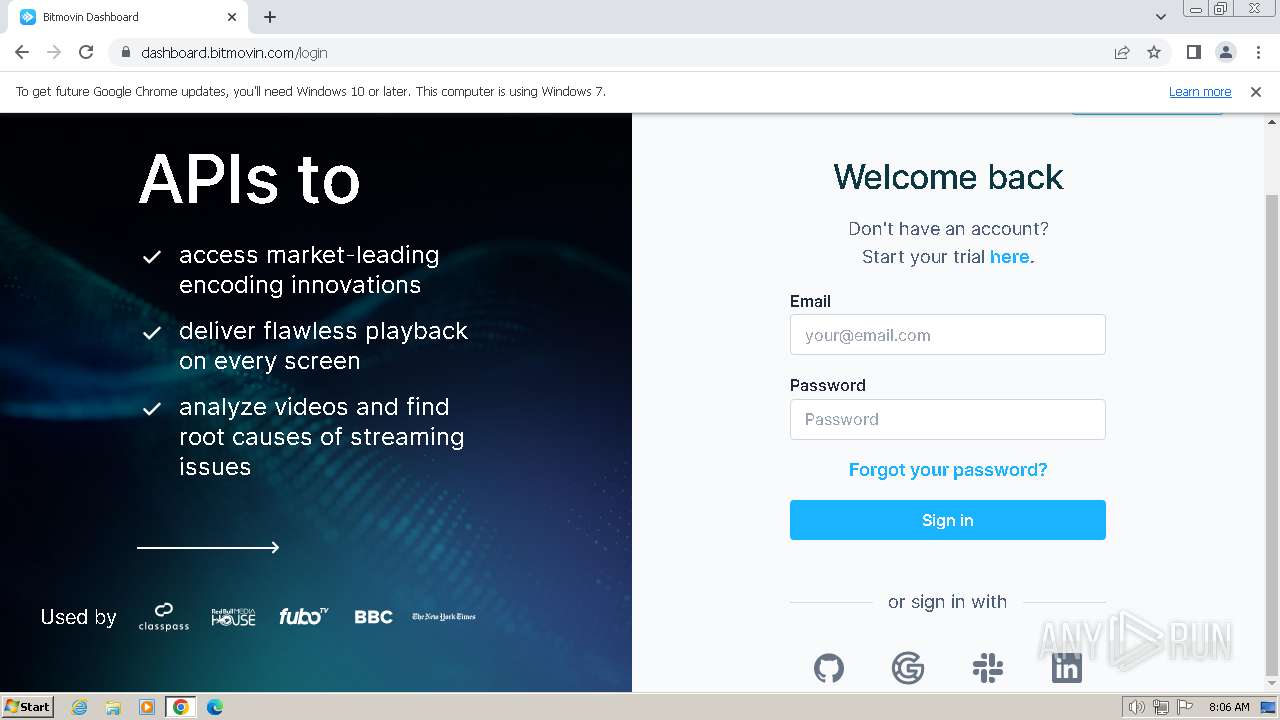Click the white arrow on promo panel
This screenshot has height=720, width=1280.
(208, 547)
